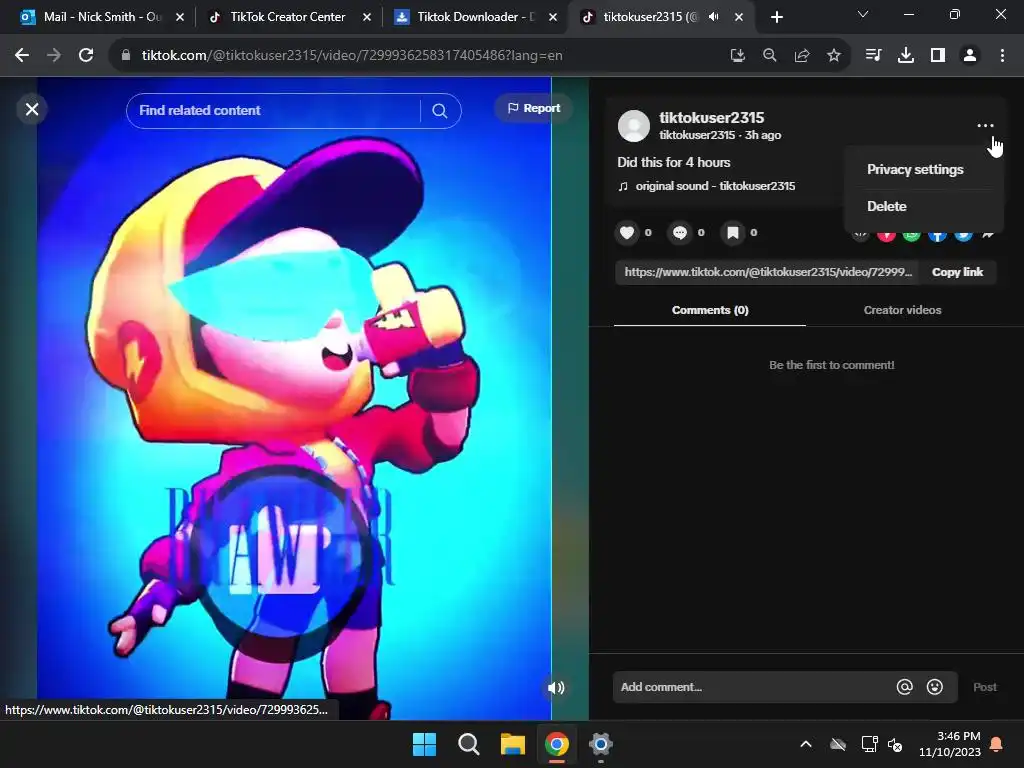The width and height of the screenshot is (1024, 768).
Task: Insert an @ mention in the comment
Action: tap(904, 687)
